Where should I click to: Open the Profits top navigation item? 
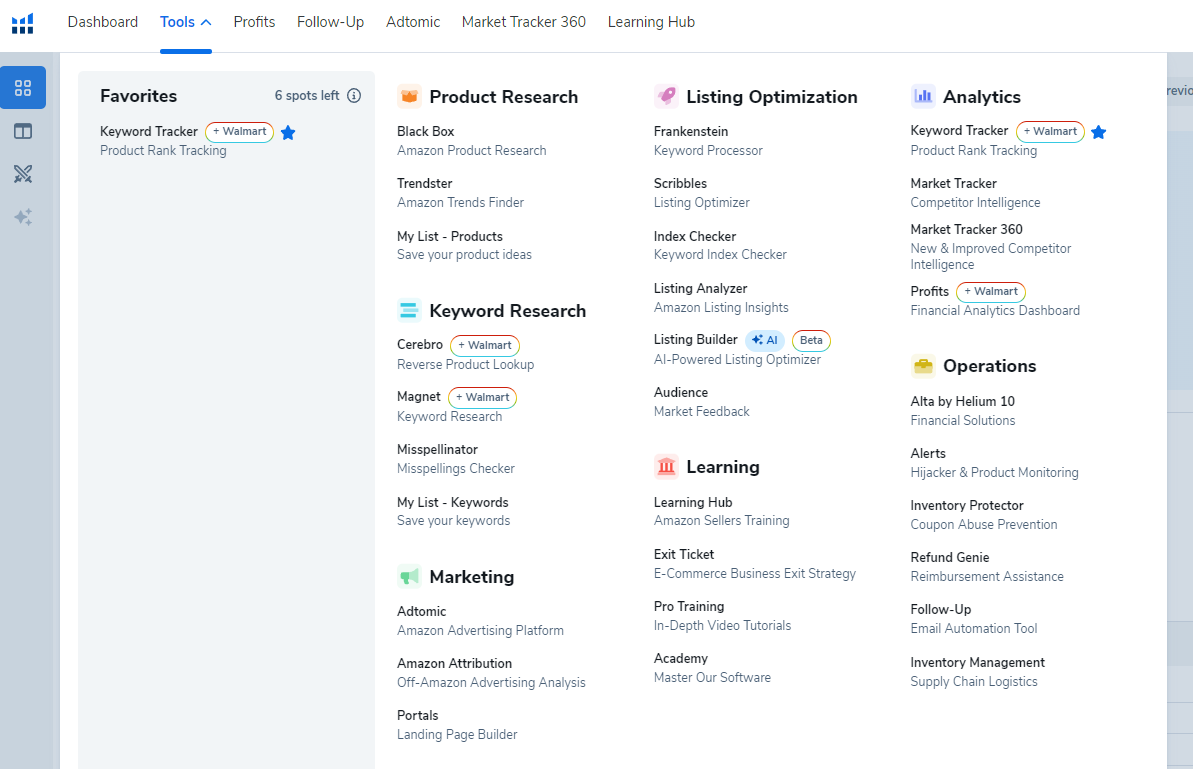(x=254, y=22)
